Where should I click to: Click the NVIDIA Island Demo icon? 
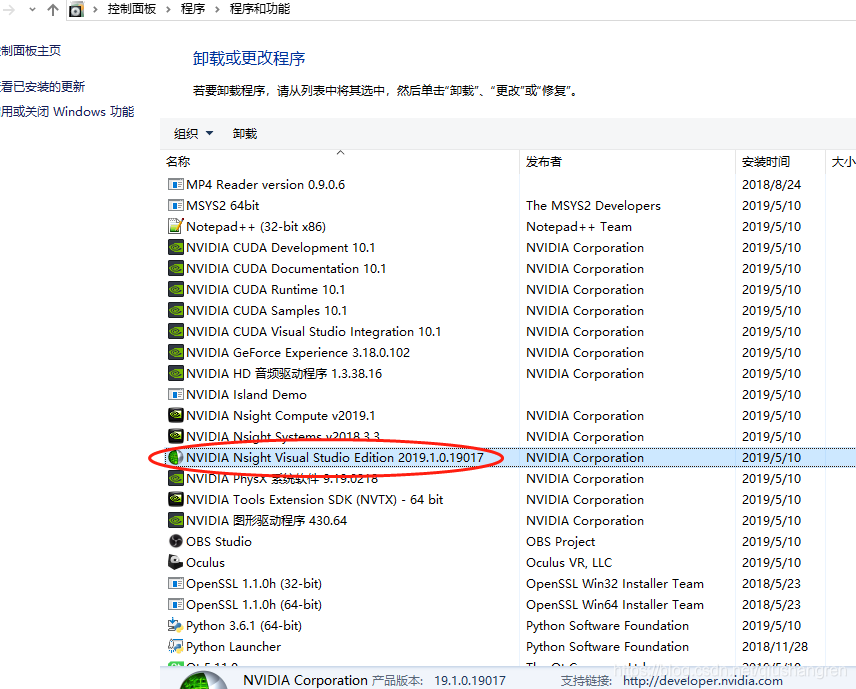[175, 394]
